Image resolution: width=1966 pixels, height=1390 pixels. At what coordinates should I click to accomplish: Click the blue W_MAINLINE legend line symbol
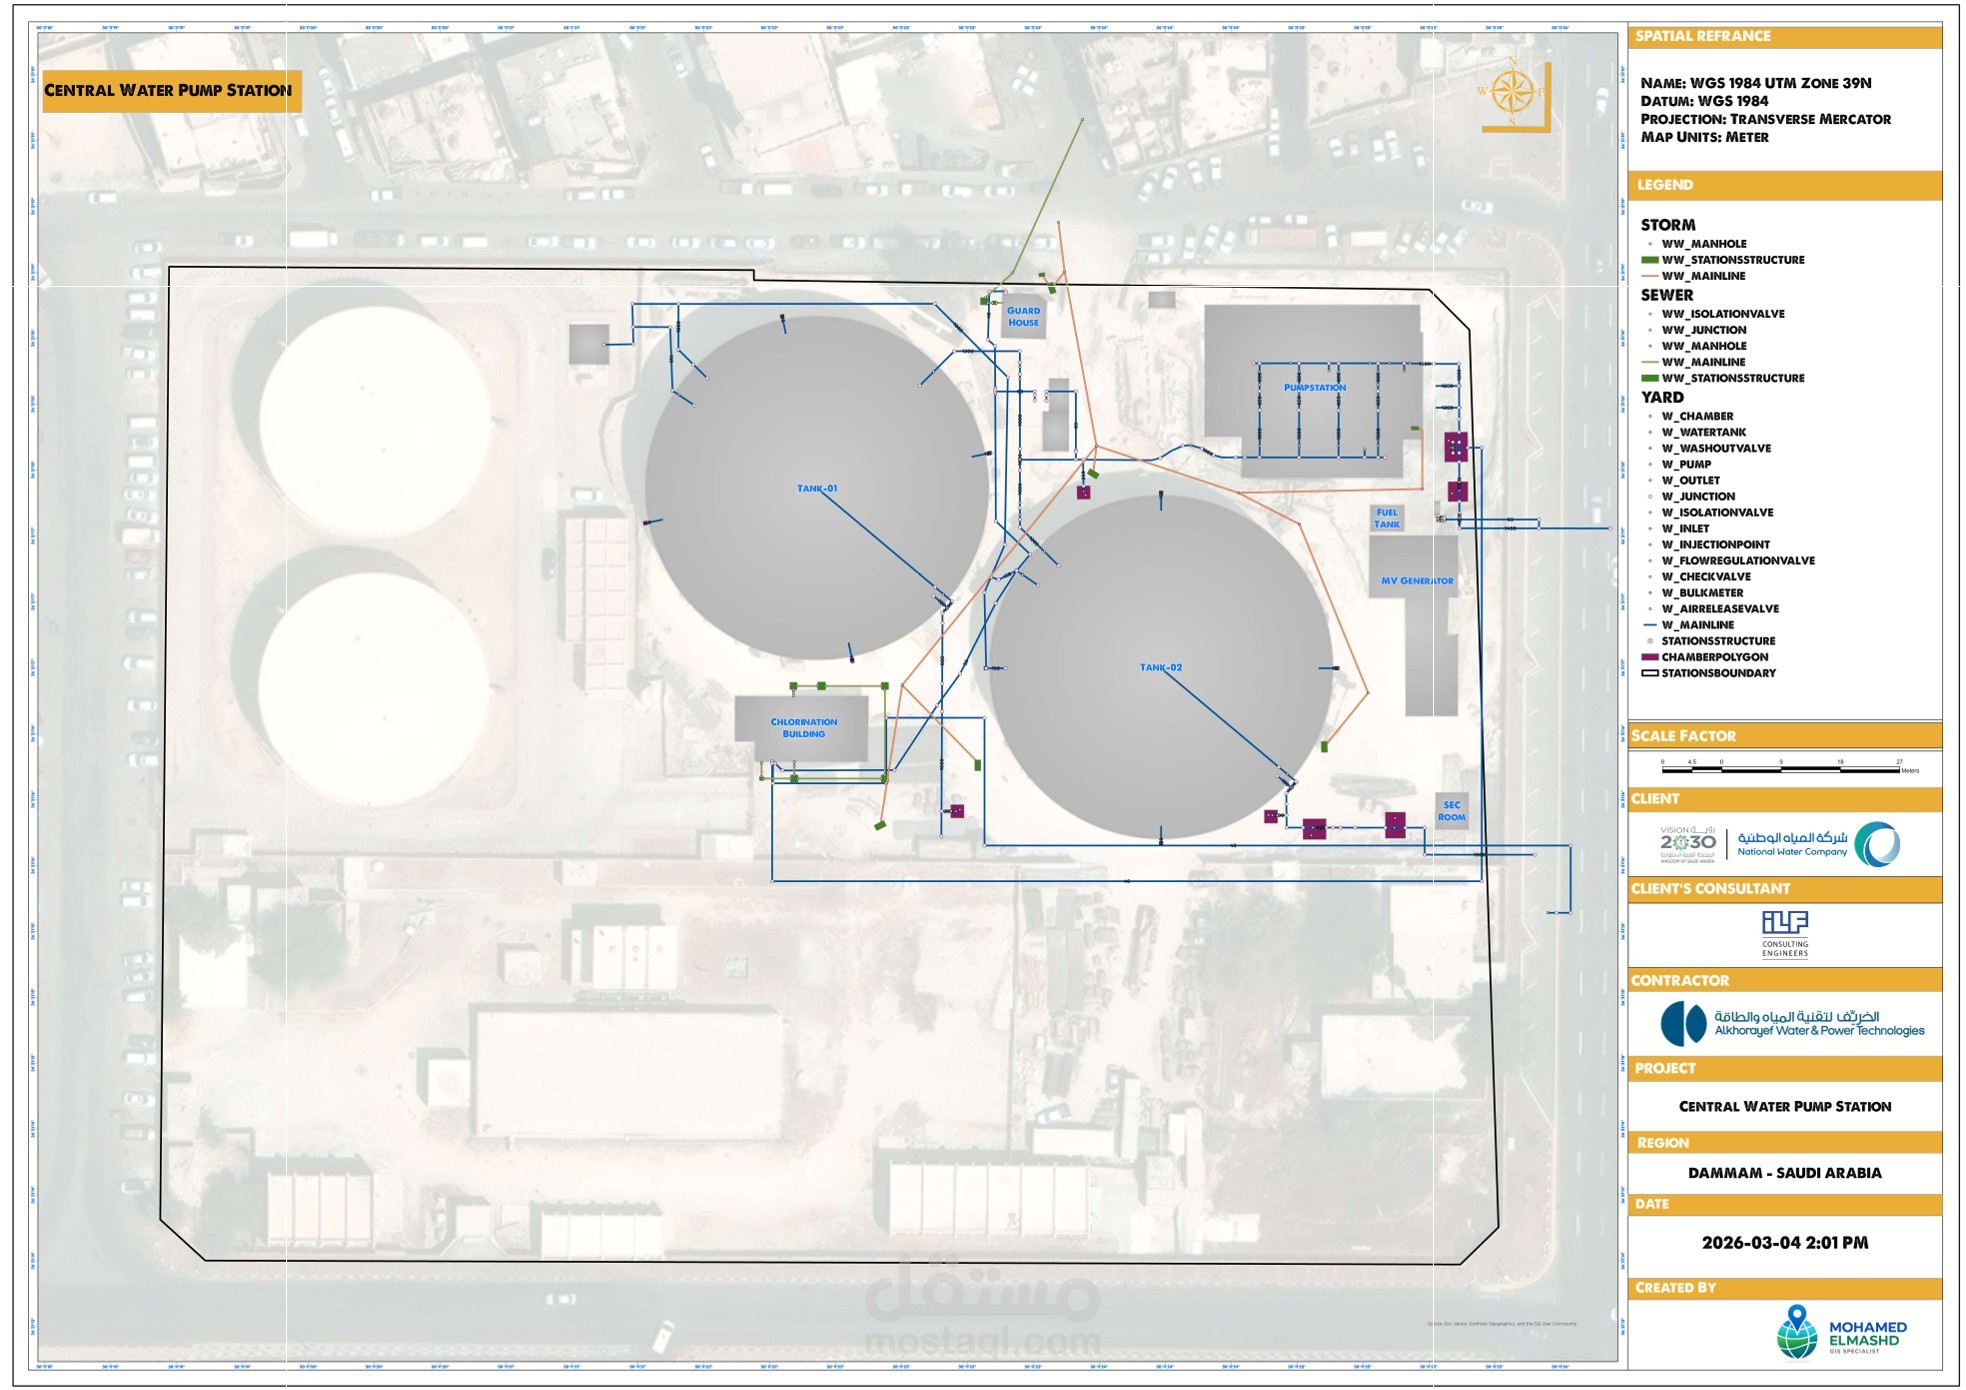[x=1650, y=625]
